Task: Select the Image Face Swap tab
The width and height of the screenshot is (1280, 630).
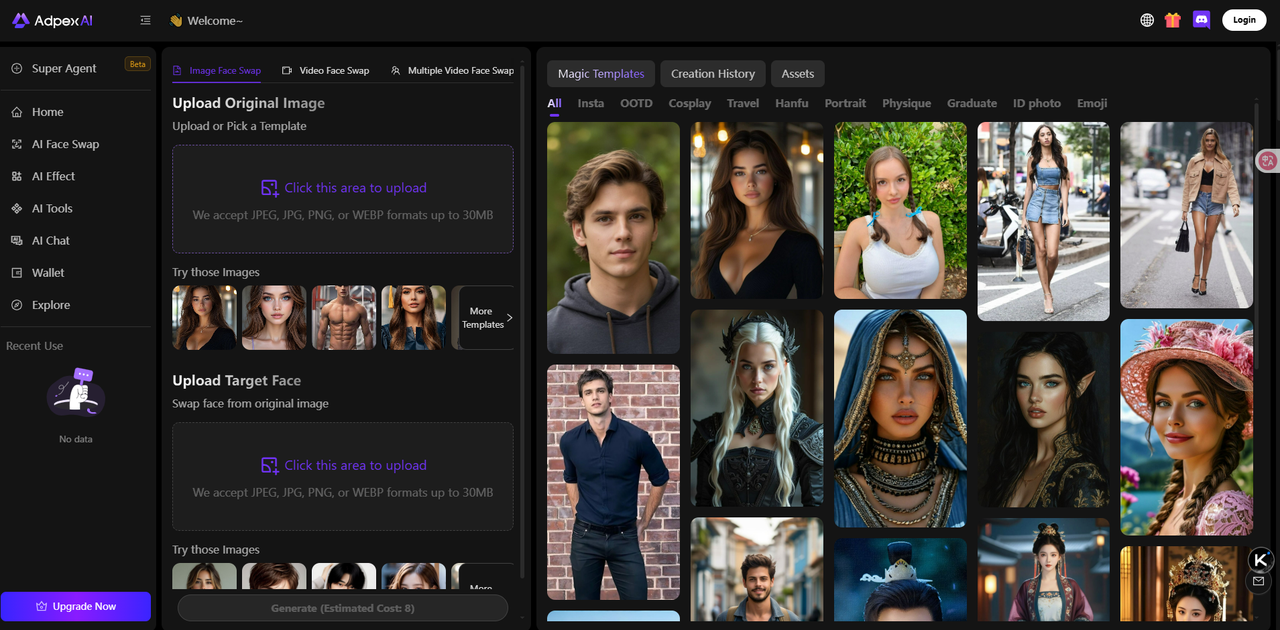Action: (217, 70)
